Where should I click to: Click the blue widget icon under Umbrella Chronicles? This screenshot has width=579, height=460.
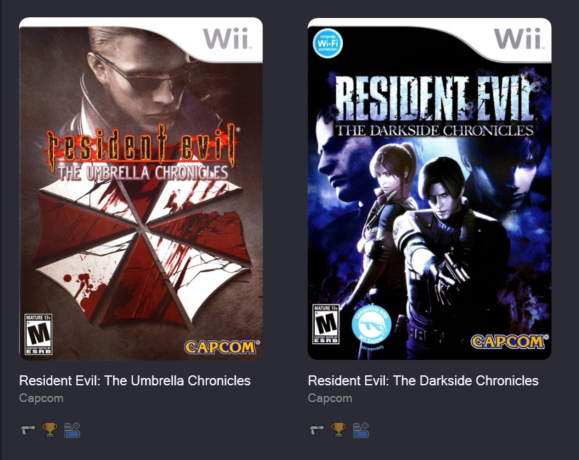[x=72, y=430]
